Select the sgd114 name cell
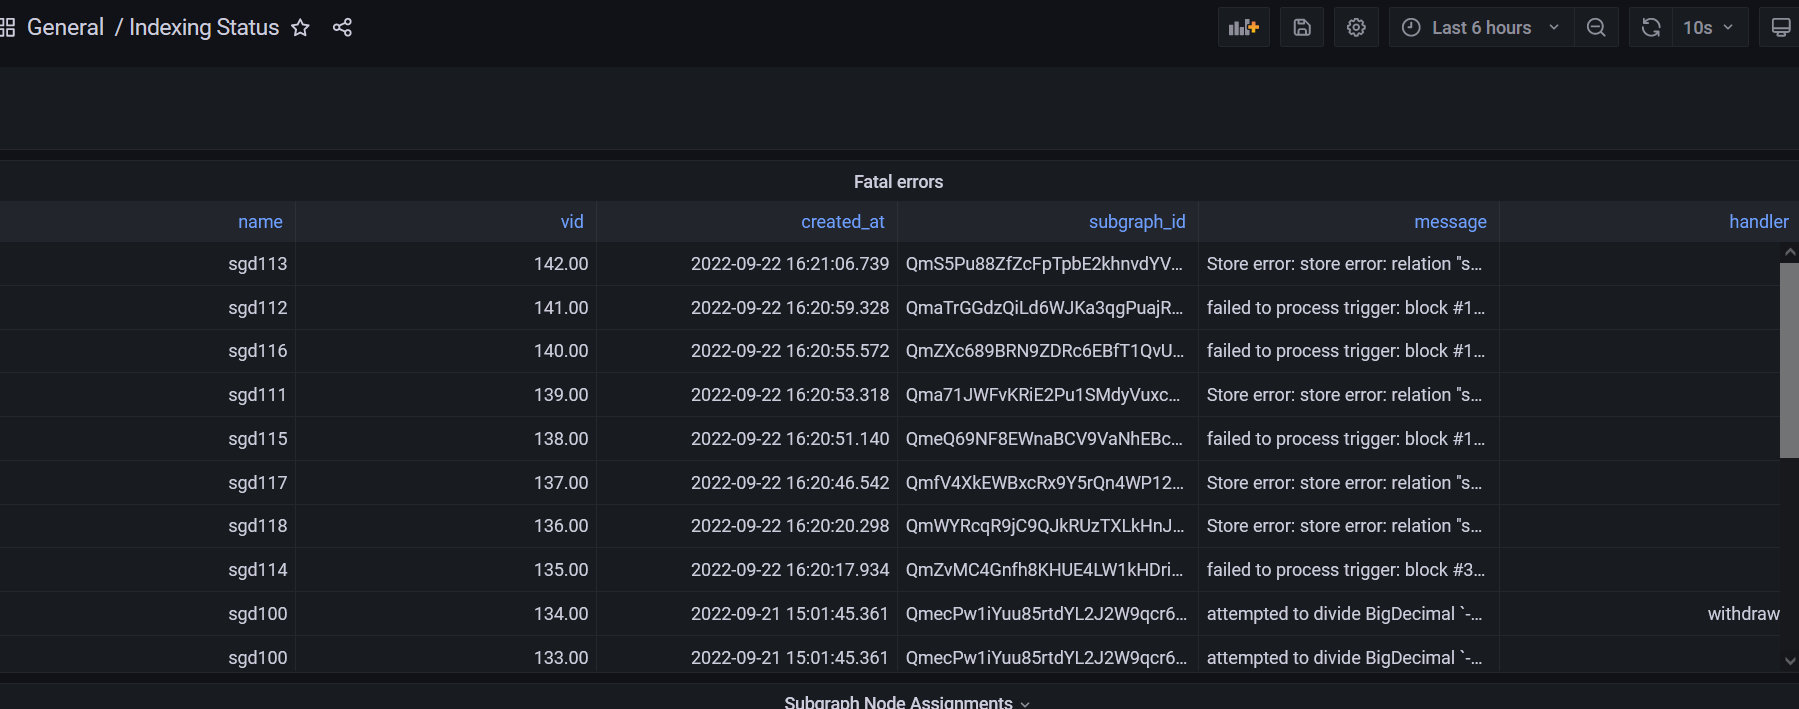This screenshot has width=1799, height=709. pyautogui.click(x=258, y=570)
